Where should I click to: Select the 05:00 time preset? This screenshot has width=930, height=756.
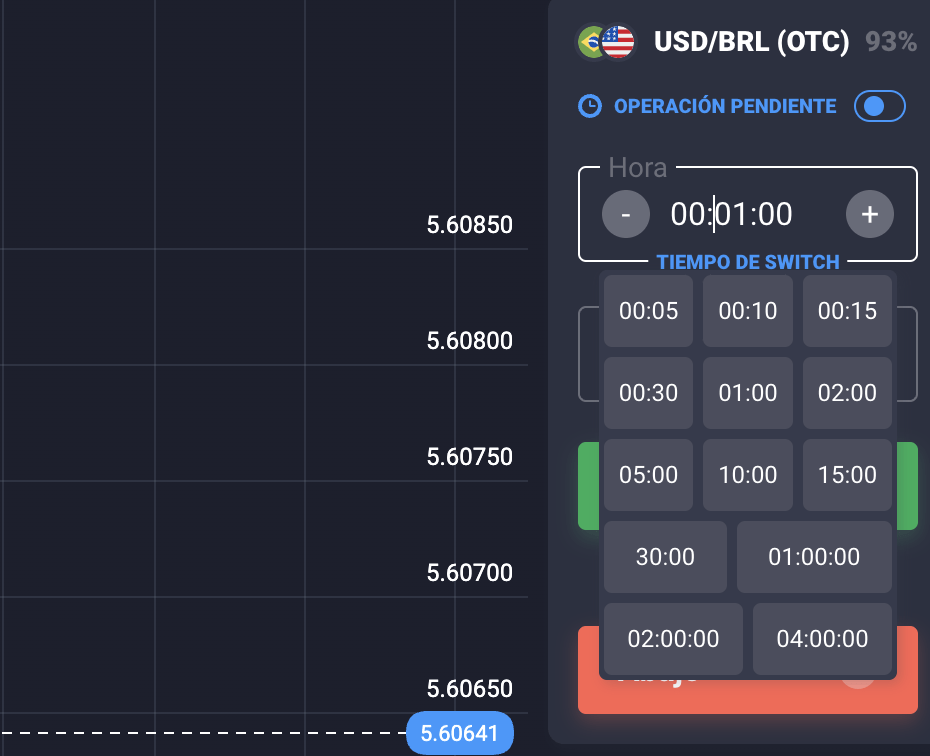(648, 474)
